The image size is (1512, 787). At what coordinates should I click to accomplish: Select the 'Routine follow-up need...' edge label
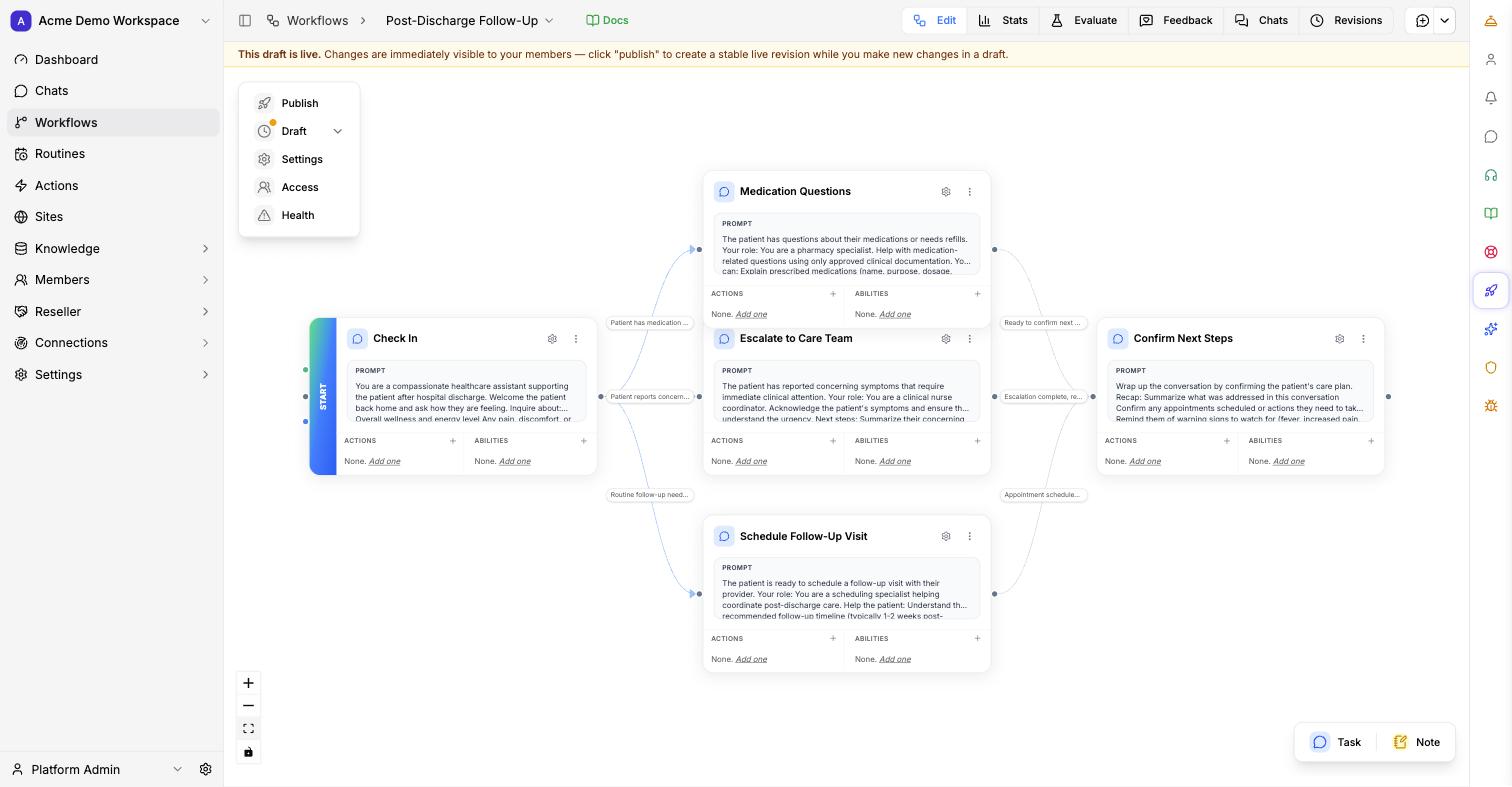(650, 495)
